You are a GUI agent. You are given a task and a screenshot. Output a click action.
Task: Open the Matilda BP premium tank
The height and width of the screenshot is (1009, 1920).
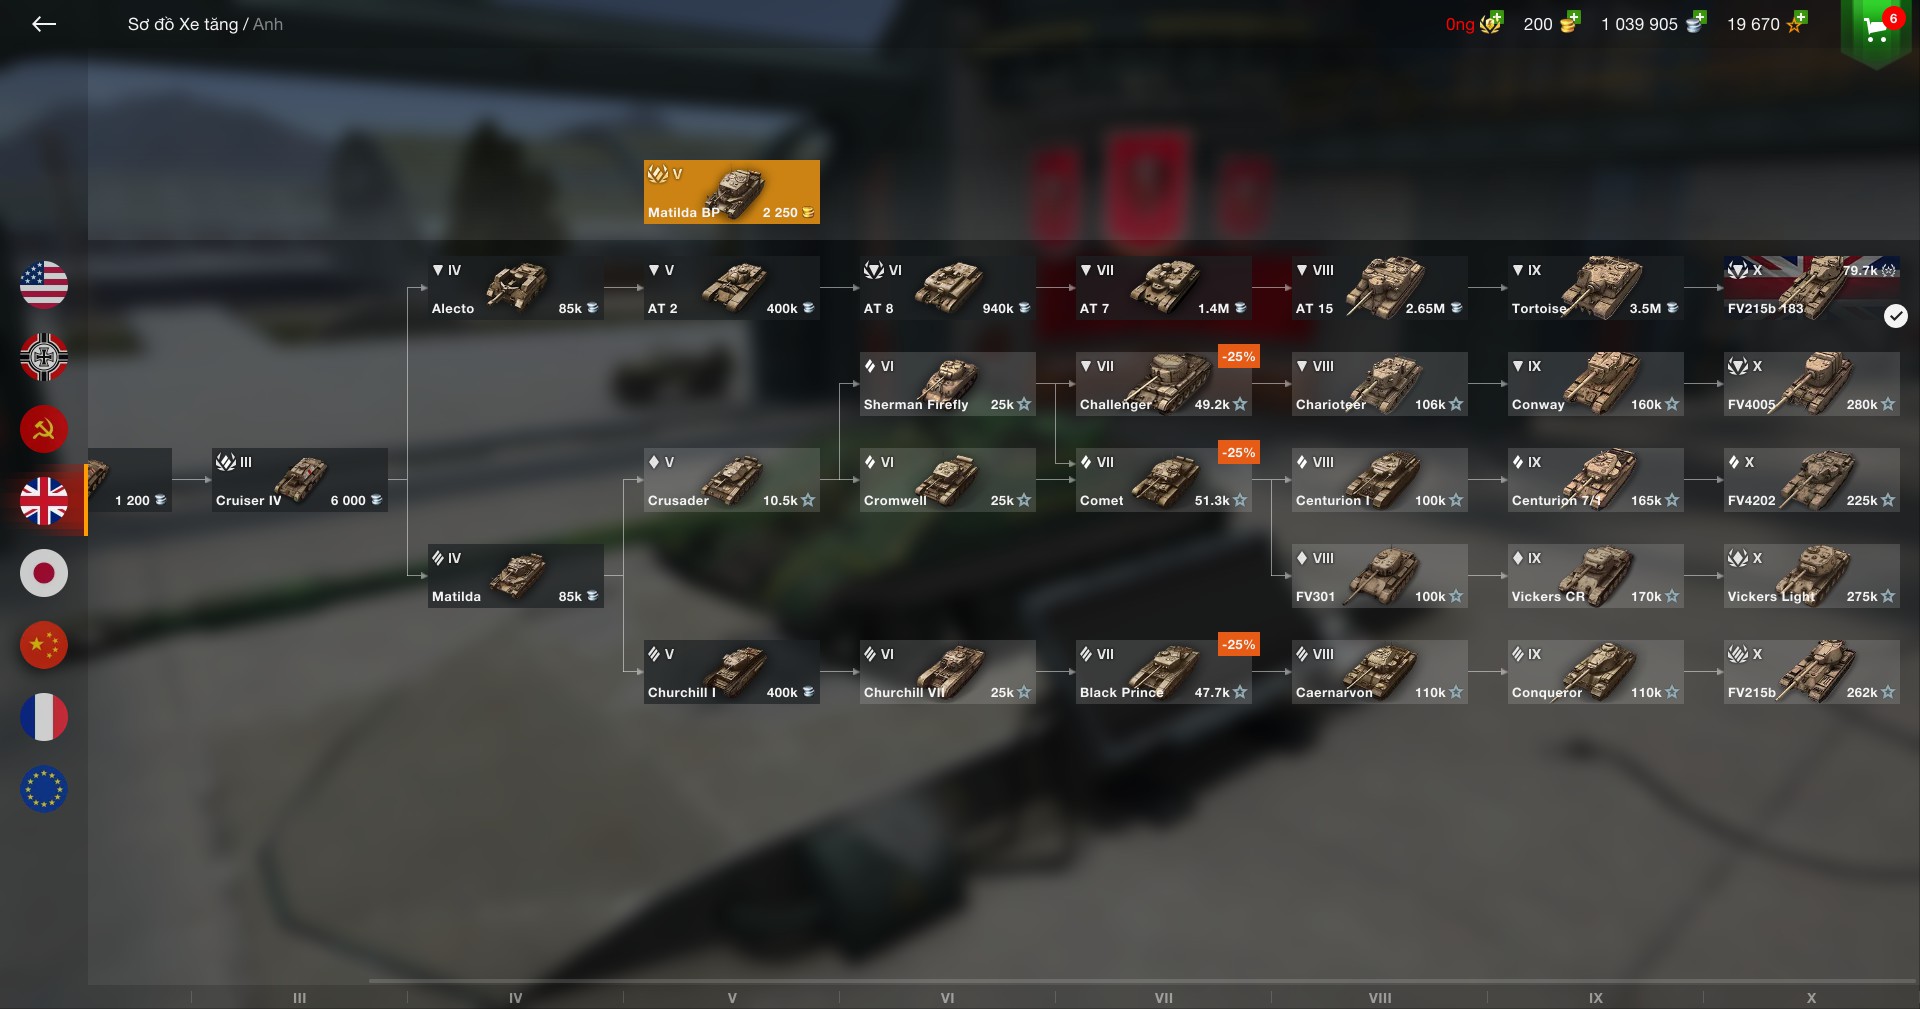tap(731, 192)
